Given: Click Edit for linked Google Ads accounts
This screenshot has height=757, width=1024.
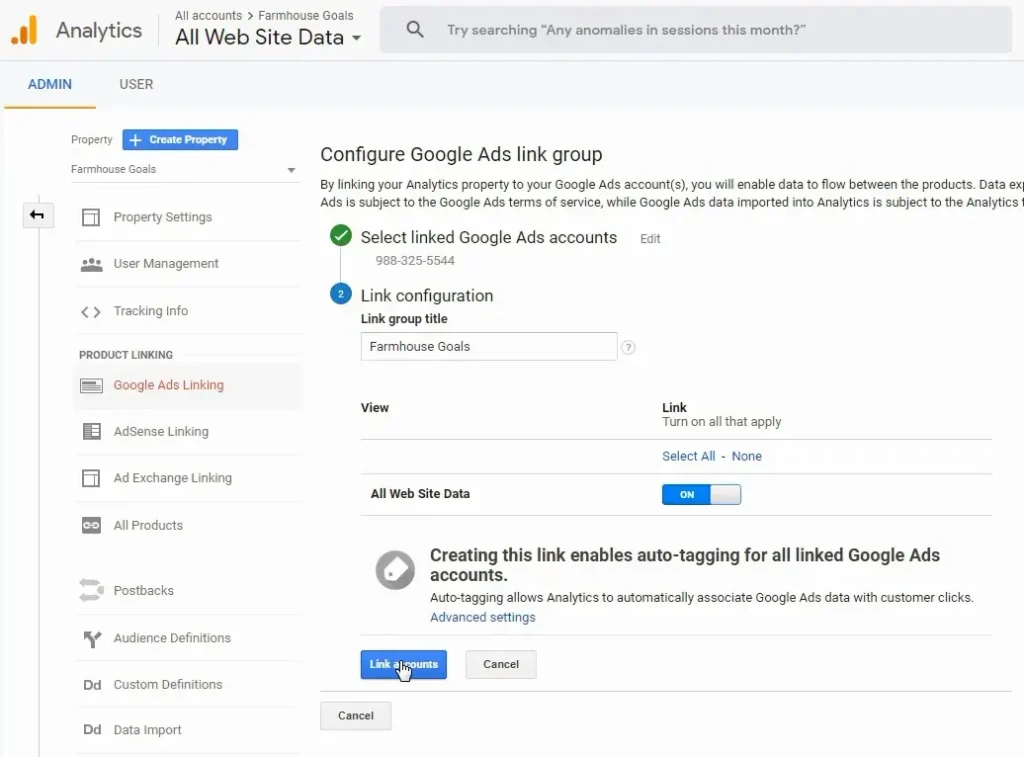Looking at the screenshot, I should point(650,239).
